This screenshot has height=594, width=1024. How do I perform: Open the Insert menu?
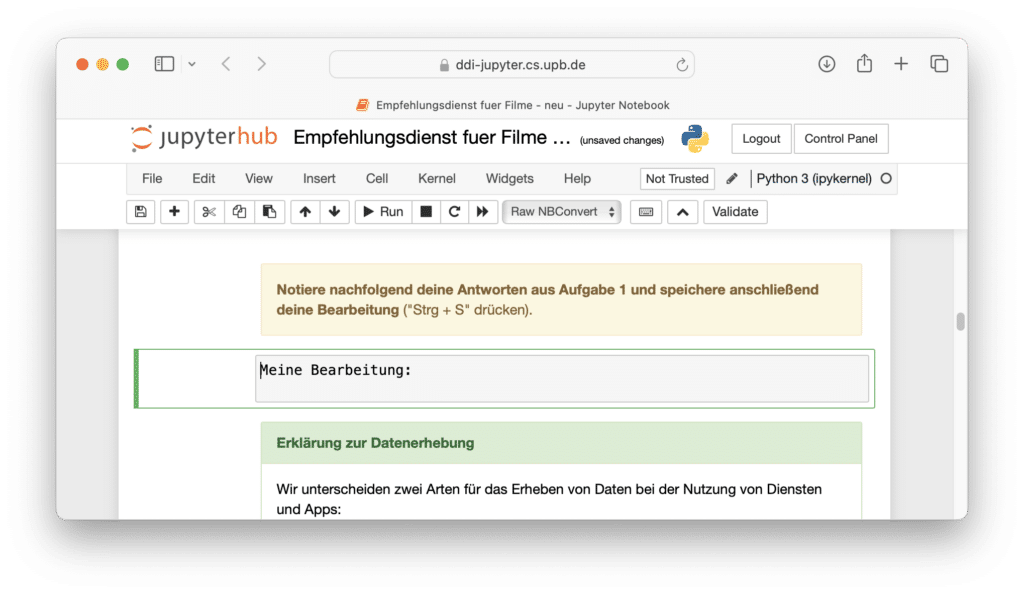tap(319, 178)
